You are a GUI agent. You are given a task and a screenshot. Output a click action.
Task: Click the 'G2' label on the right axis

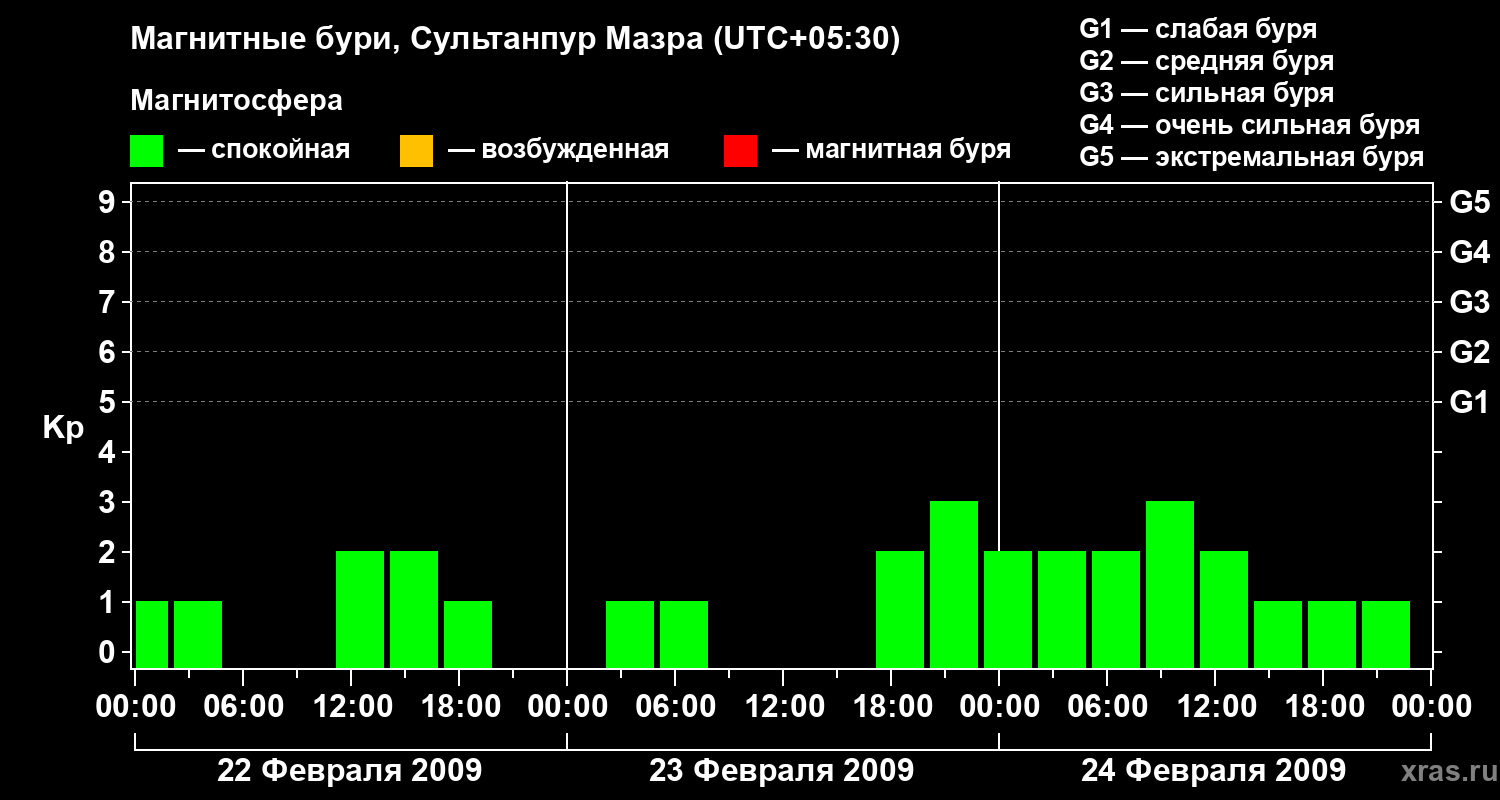[x=1470, y=352]
